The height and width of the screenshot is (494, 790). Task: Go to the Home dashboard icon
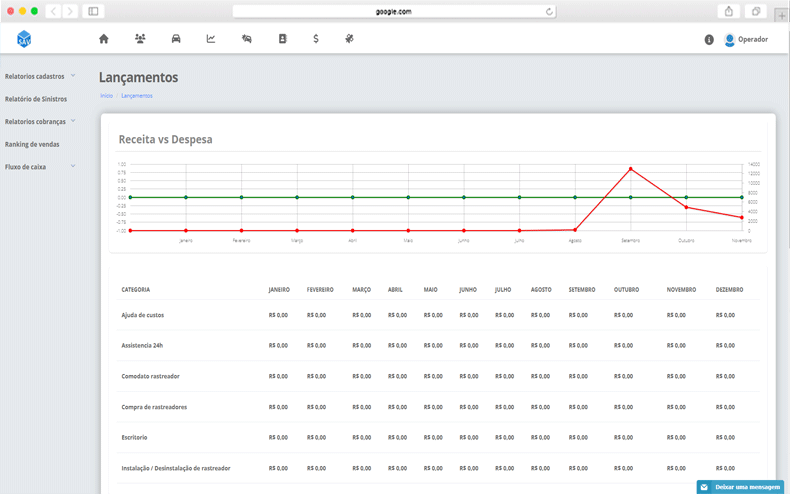(x=104, y=39)
